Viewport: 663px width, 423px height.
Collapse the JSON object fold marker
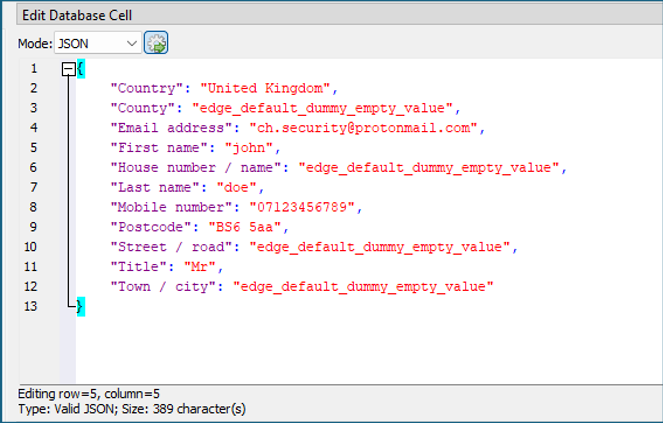[68, 69]
